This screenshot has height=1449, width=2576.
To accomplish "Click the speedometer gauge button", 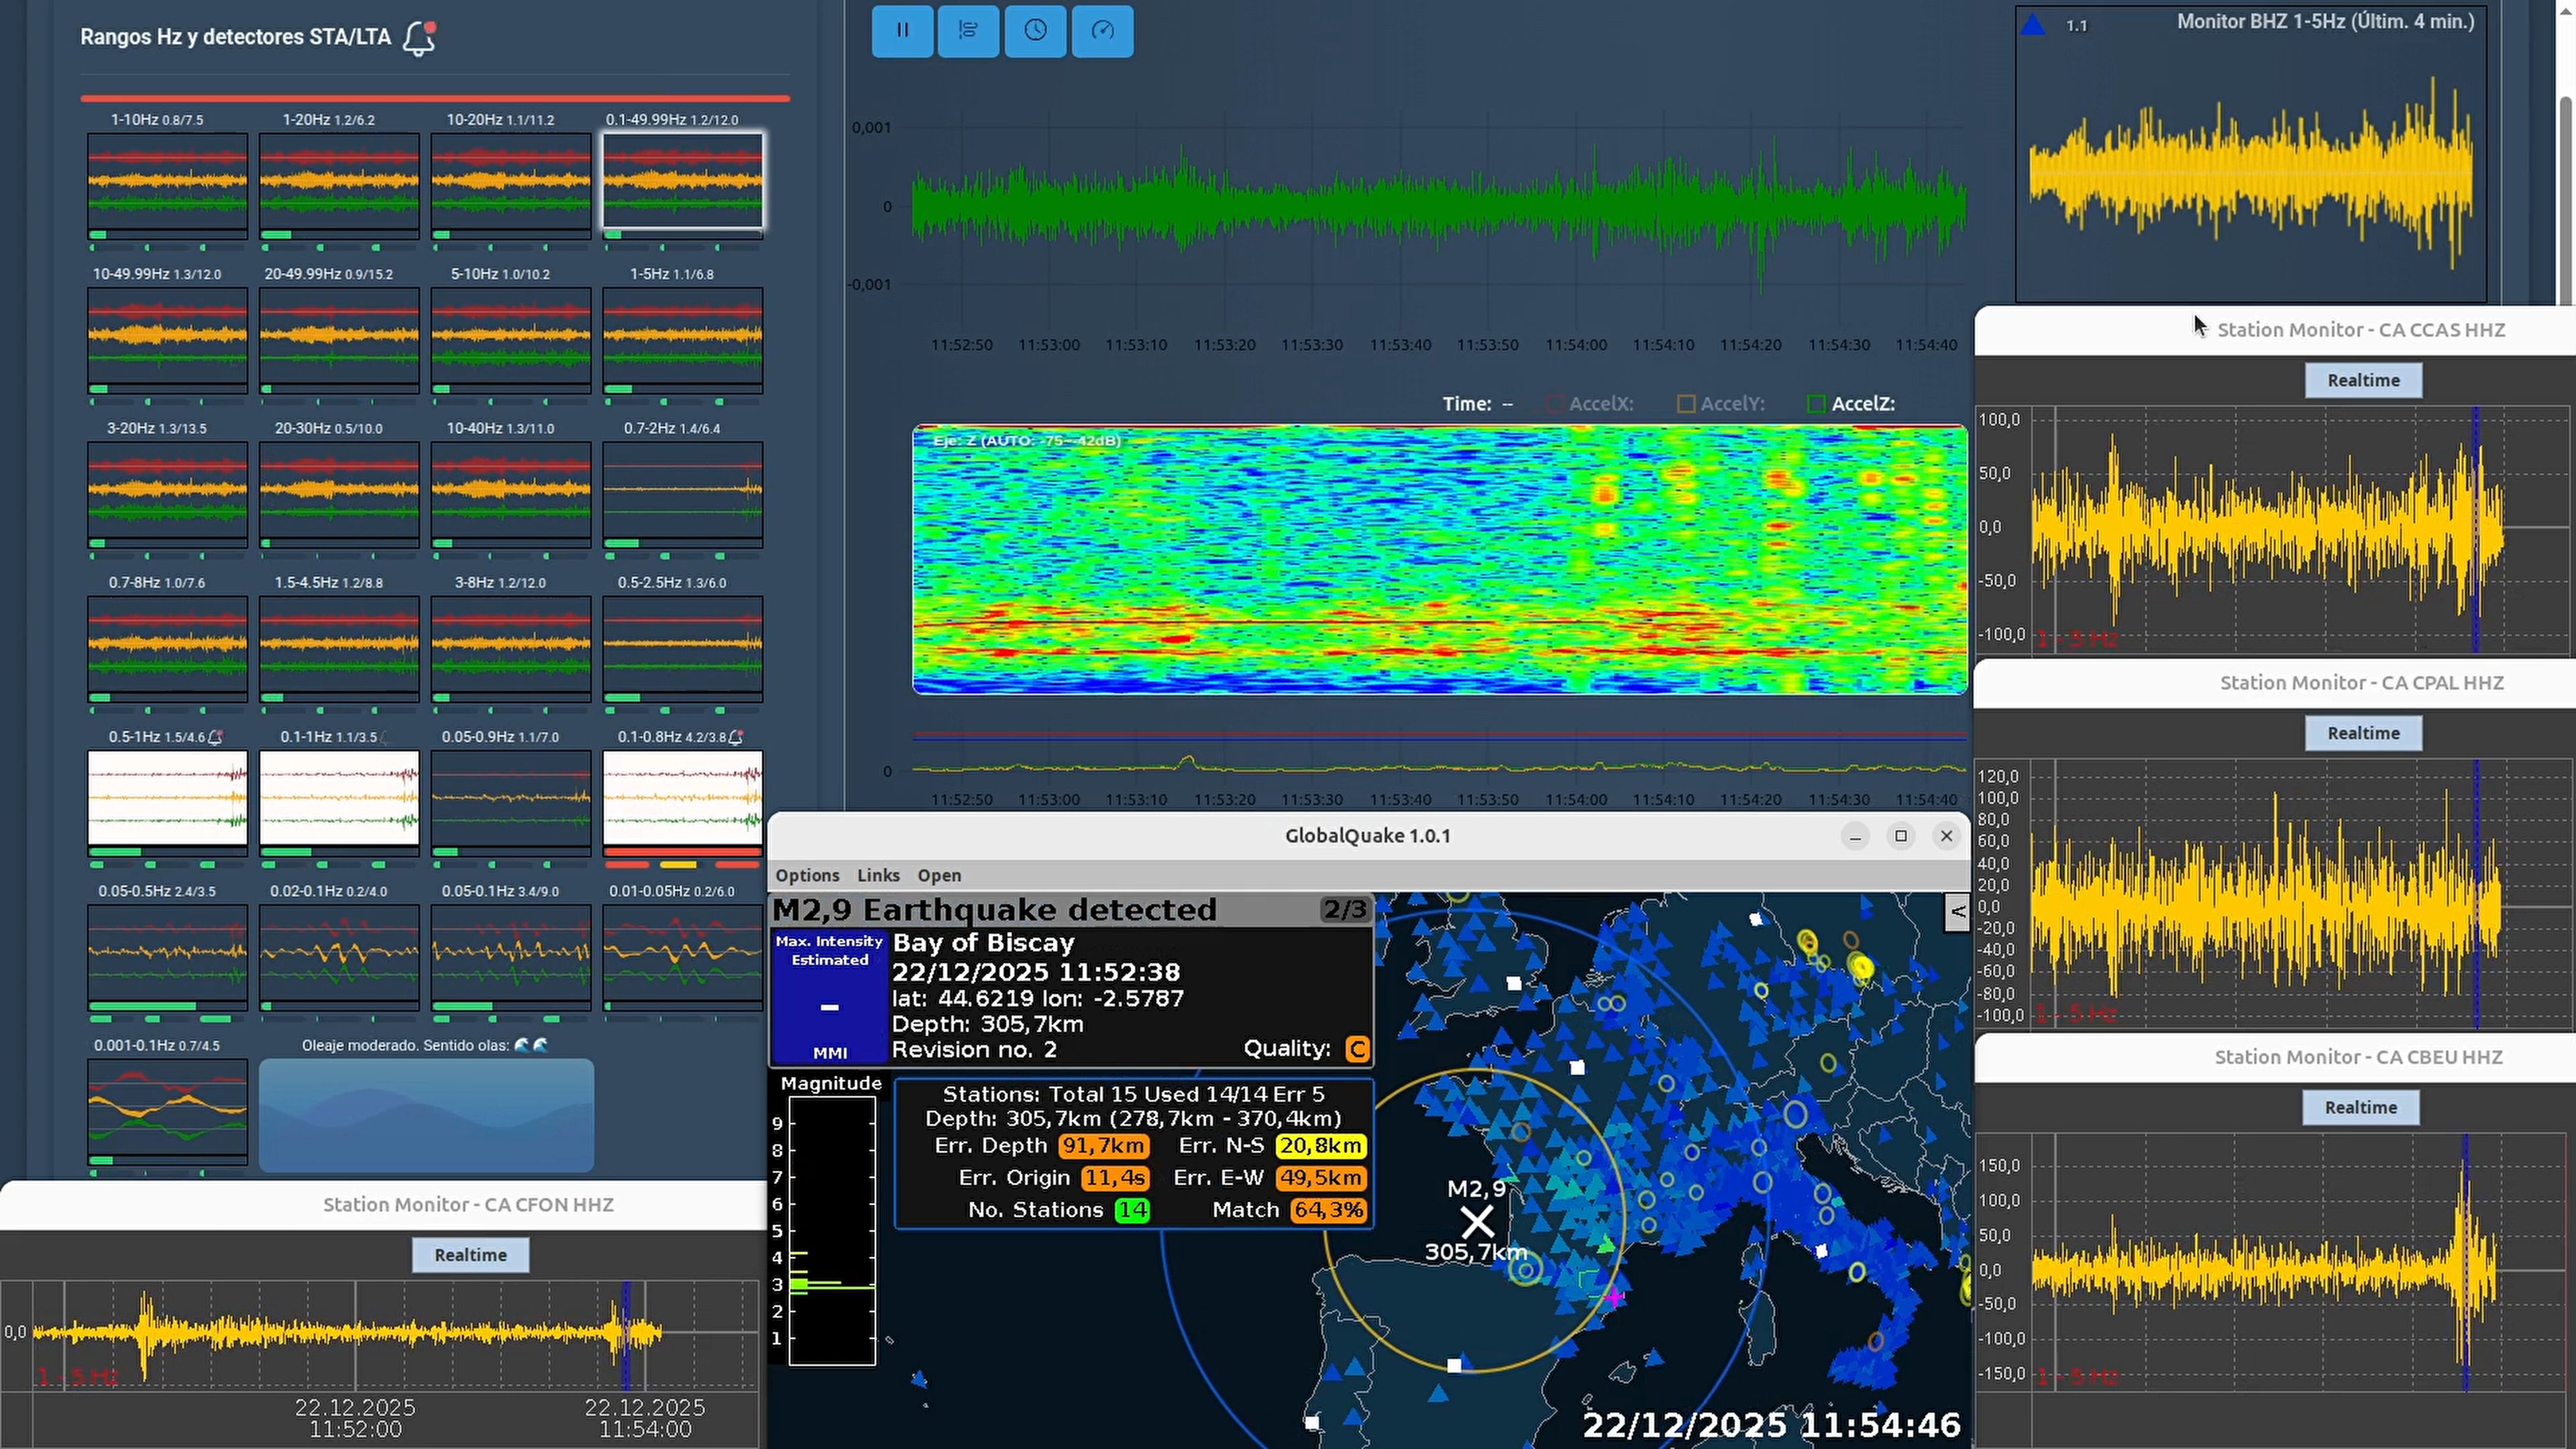I will (1102, 31).
